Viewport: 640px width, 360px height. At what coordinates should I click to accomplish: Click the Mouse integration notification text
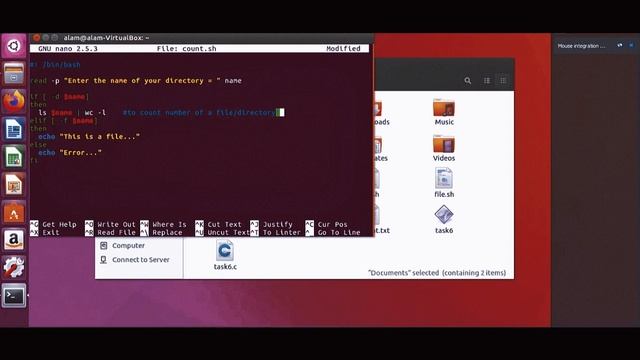[x=581, y=46]
